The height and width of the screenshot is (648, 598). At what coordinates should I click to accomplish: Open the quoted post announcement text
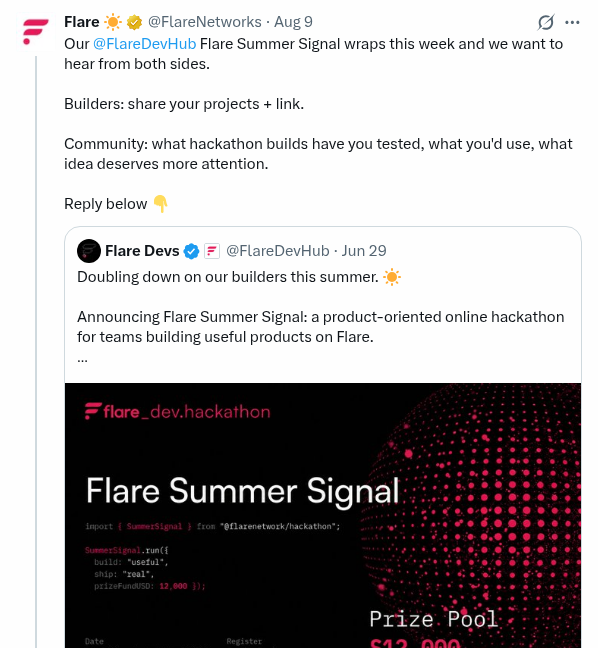tap(321, 327)
